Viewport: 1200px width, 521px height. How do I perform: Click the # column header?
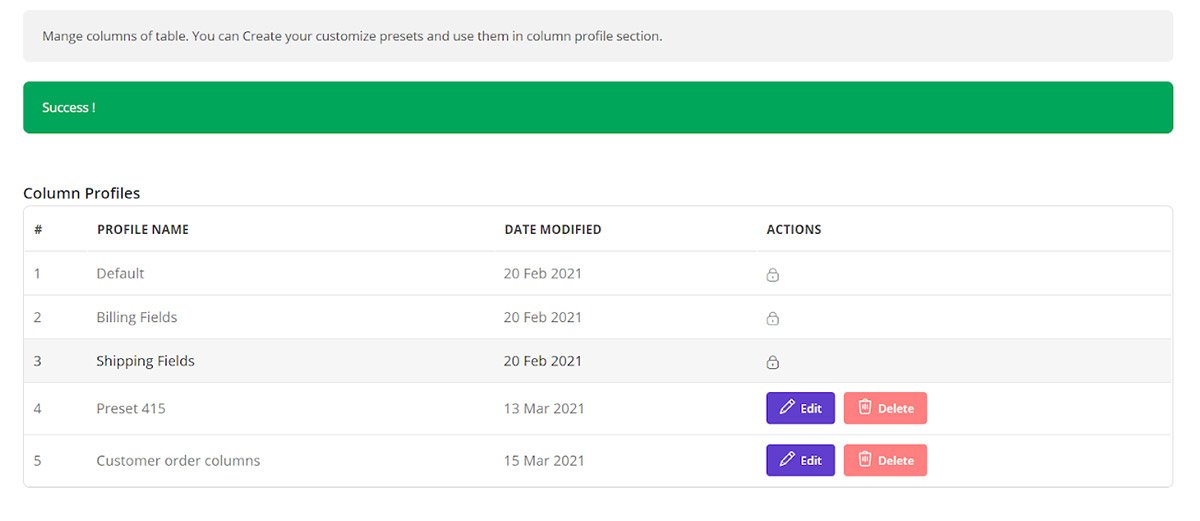click(x=38, y=229)
